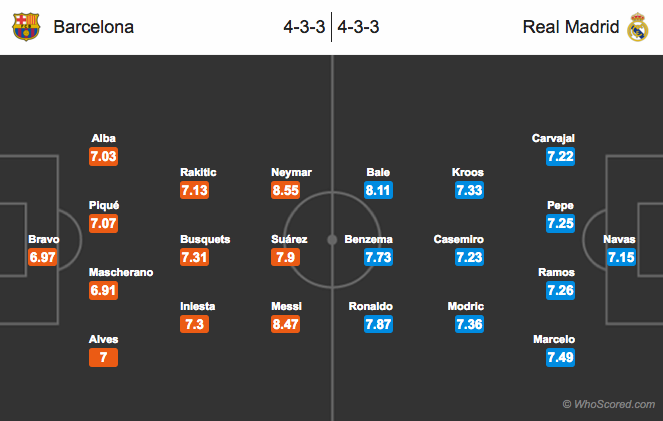Select the Busquets player name
This screenshot has height=421, width=663.
coord(205,240)
